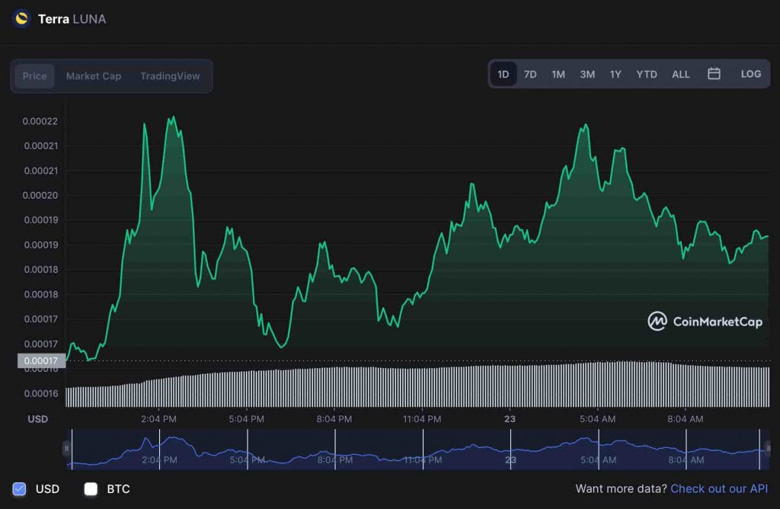780x509 pixels.
Task: Open the Check out our API link
Action: pyautogui.click(x=719, y=489)
